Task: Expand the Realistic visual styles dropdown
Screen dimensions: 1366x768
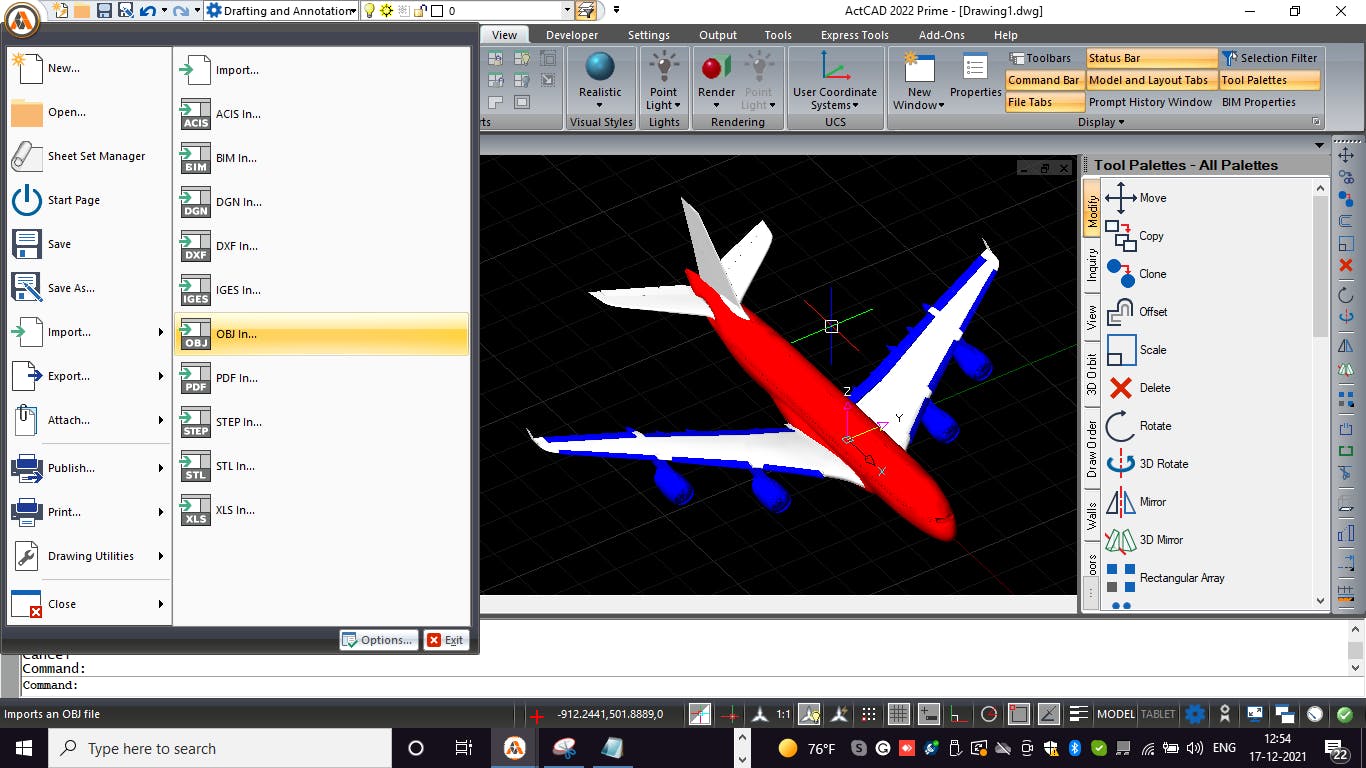Action: tap(600, 105)
